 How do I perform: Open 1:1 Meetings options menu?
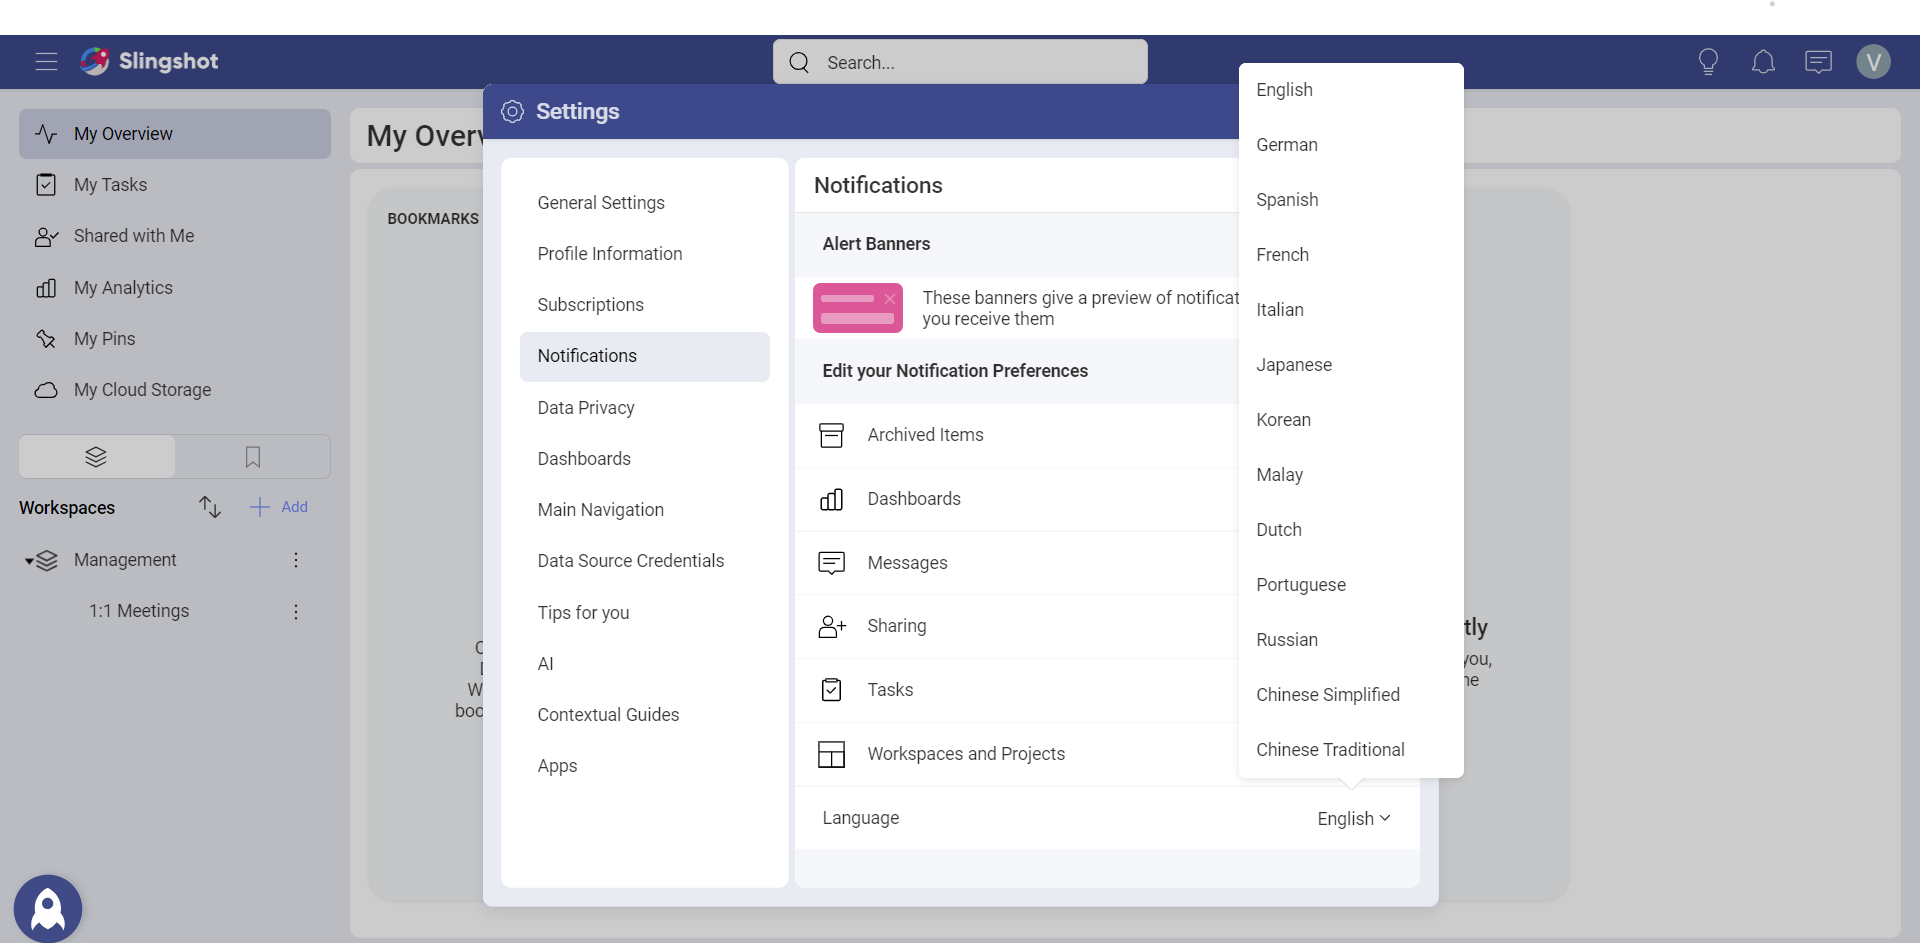pyautogui.click(x=296, y=611)
